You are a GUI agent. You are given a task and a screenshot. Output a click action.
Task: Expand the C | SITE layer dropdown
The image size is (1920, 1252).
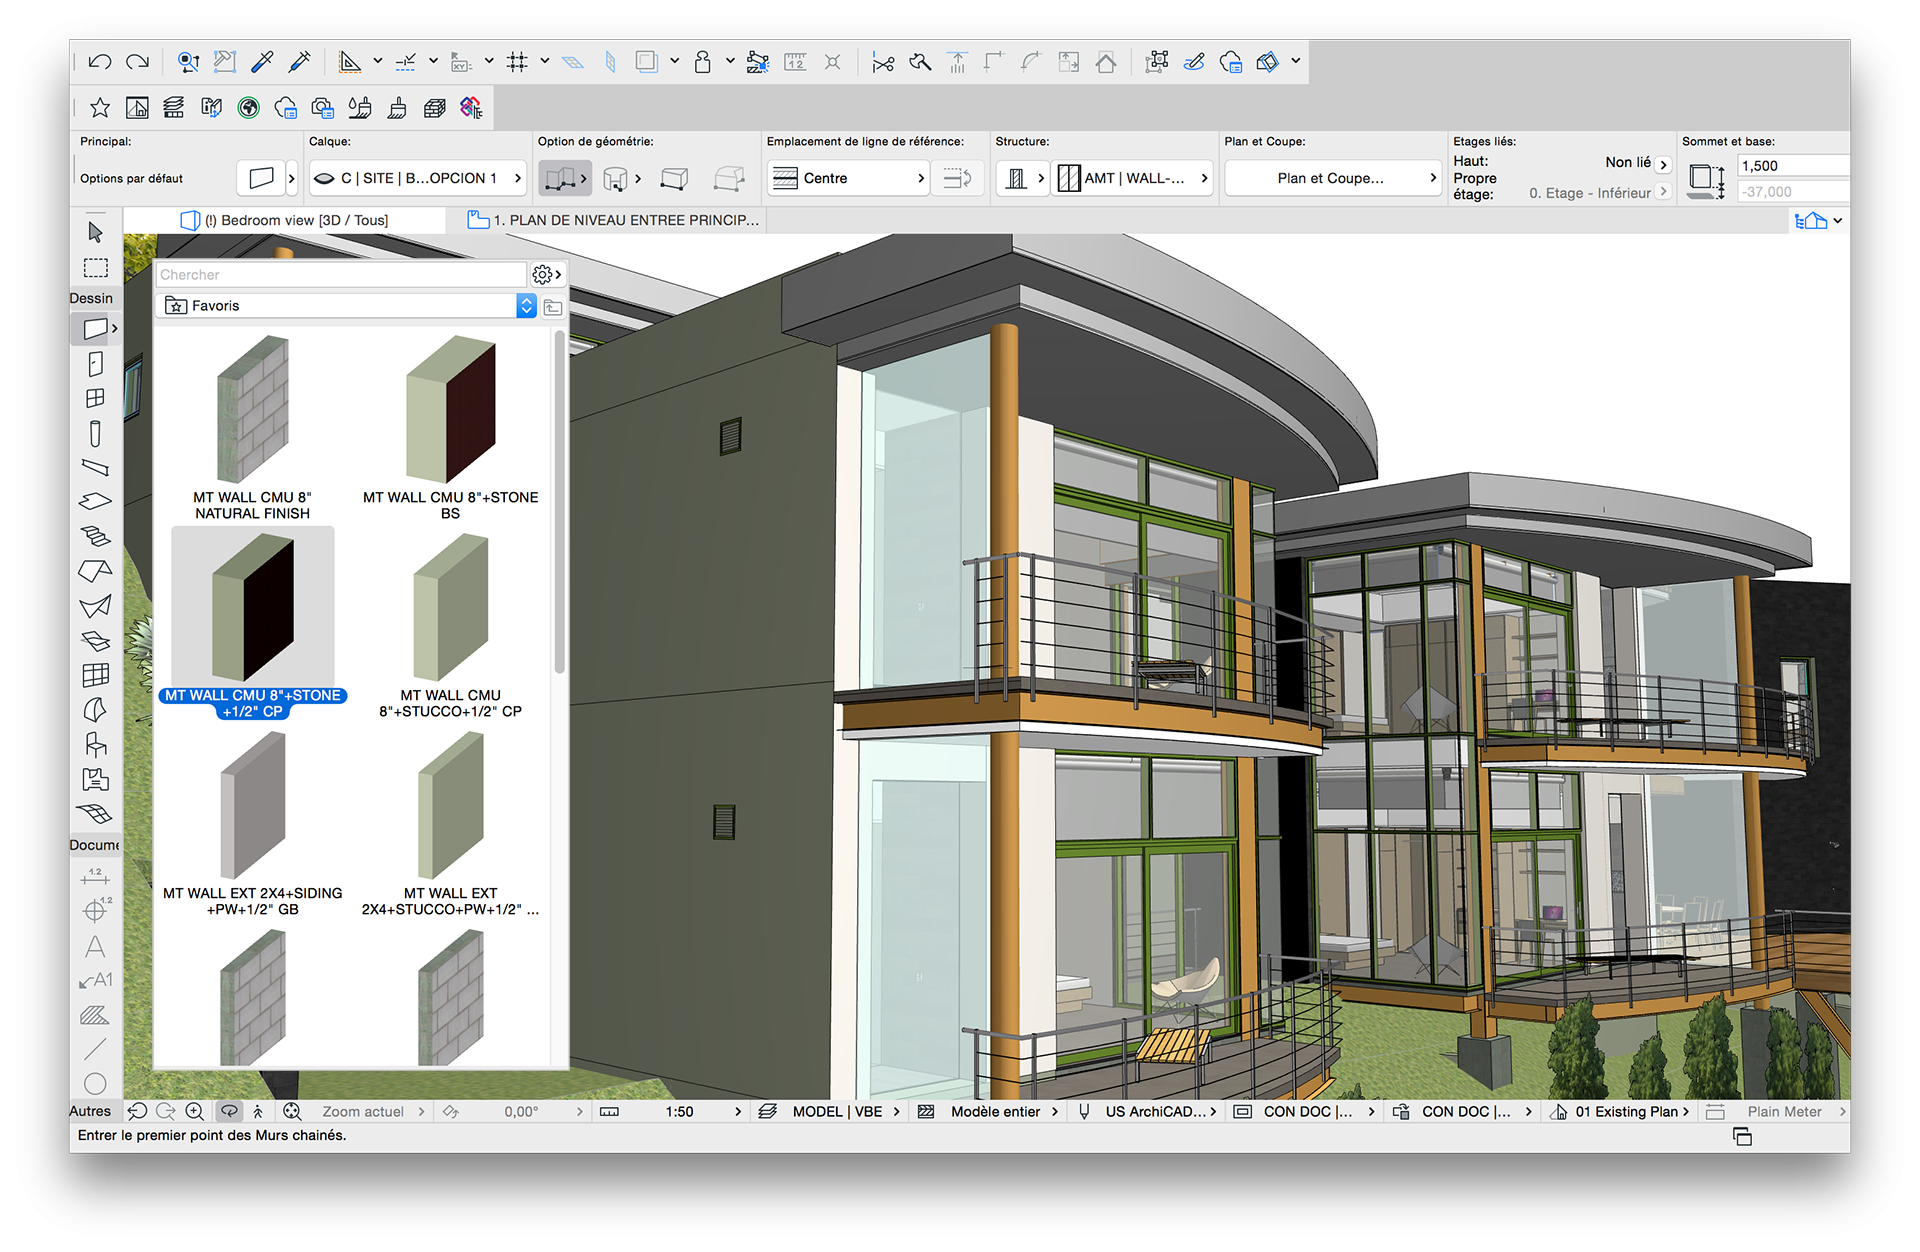point(418,179)
